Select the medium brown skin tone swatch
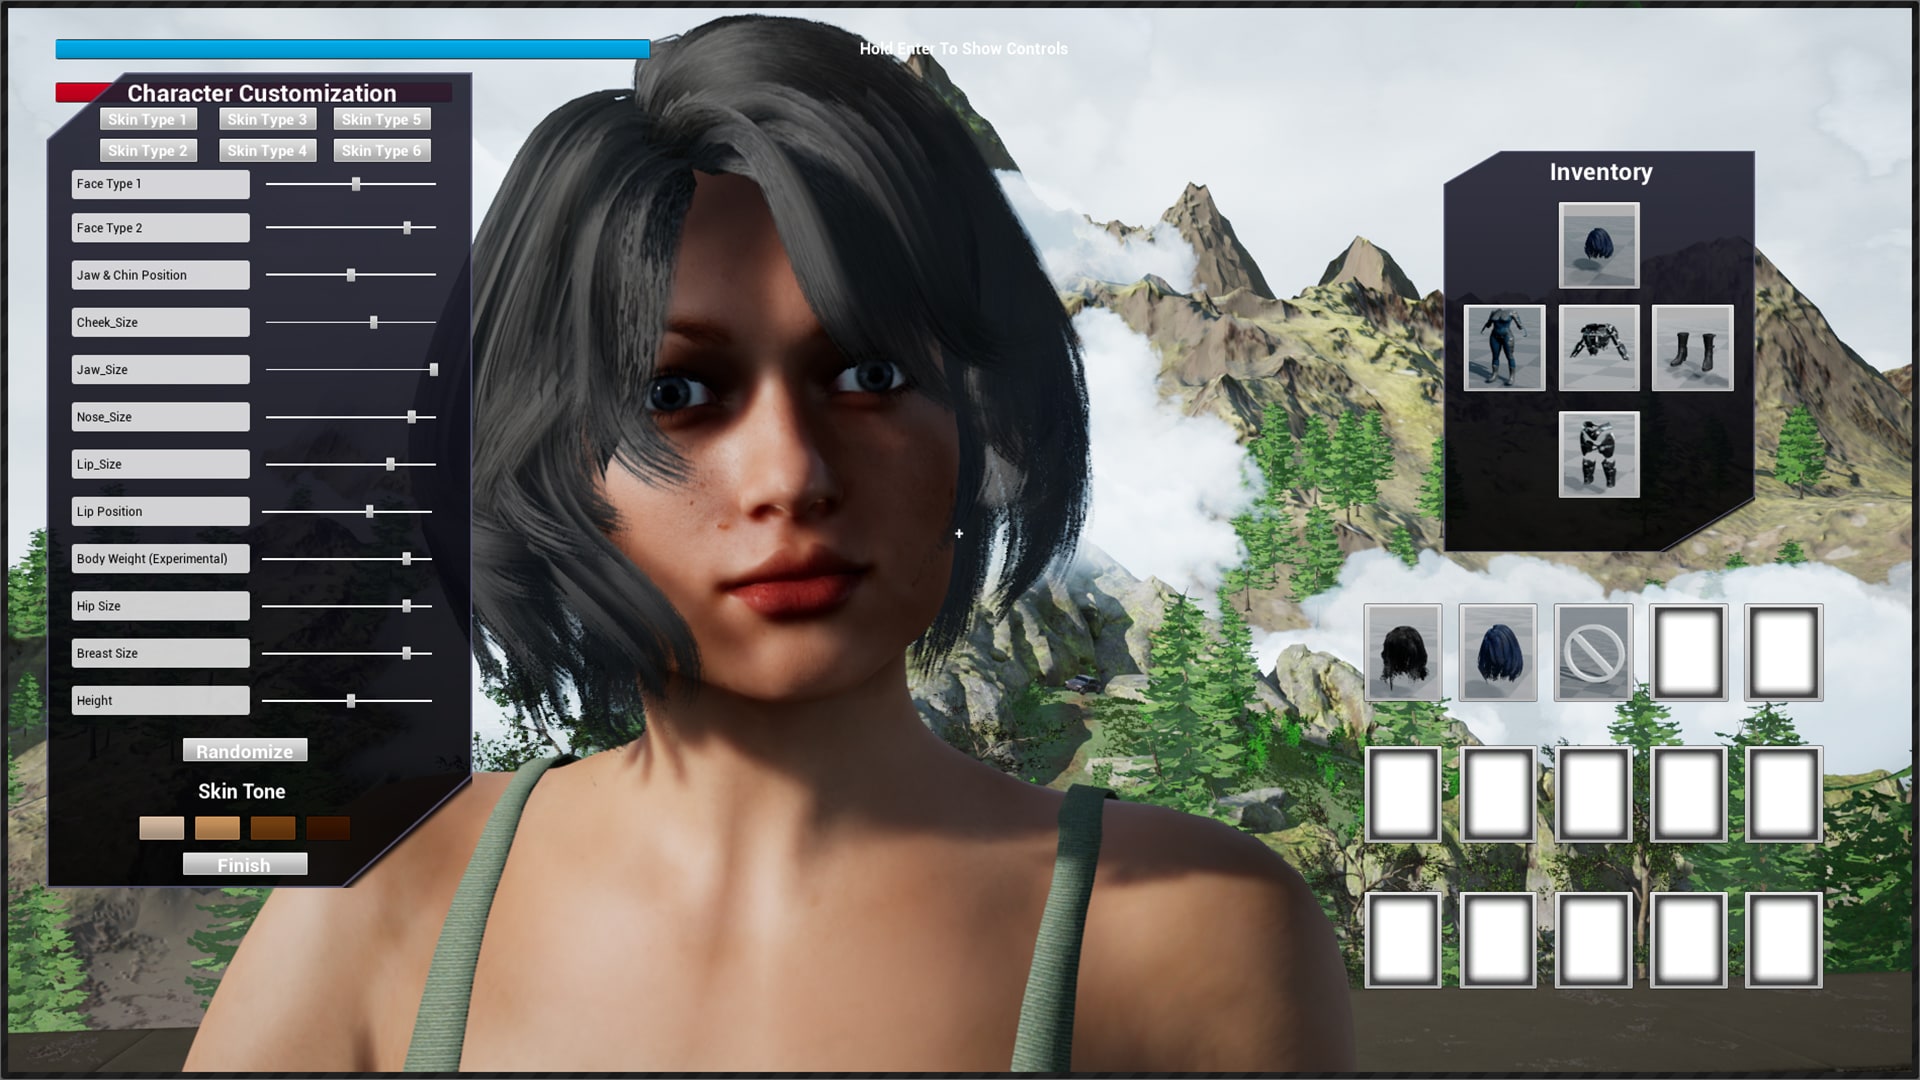This screenshot has height=1080, width=1920. tap(273, 828)
